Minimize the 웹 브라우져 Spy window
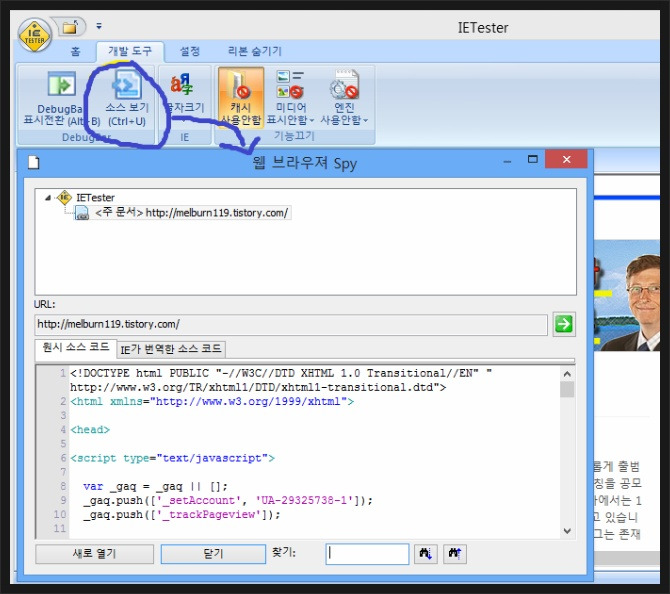The height and width of the screenshot is (594, 670). point(507,161)
